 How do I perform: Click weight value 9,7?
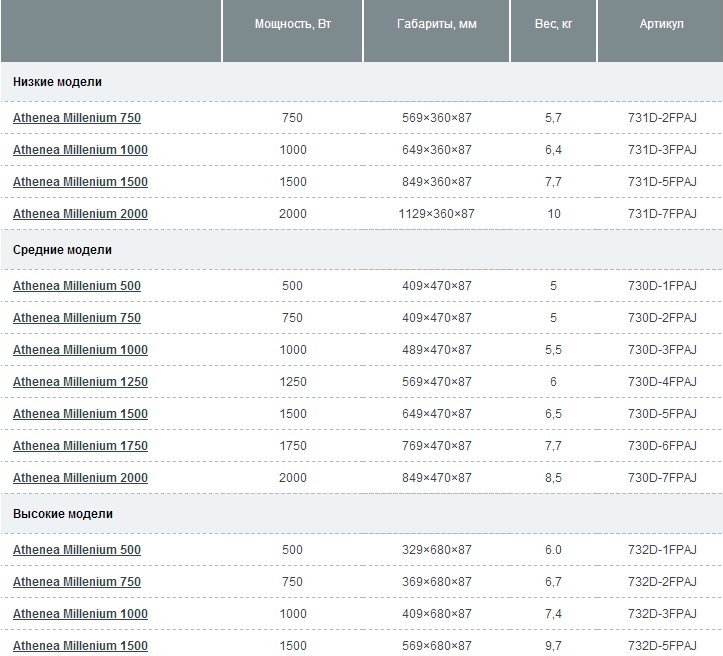point(553,646)
